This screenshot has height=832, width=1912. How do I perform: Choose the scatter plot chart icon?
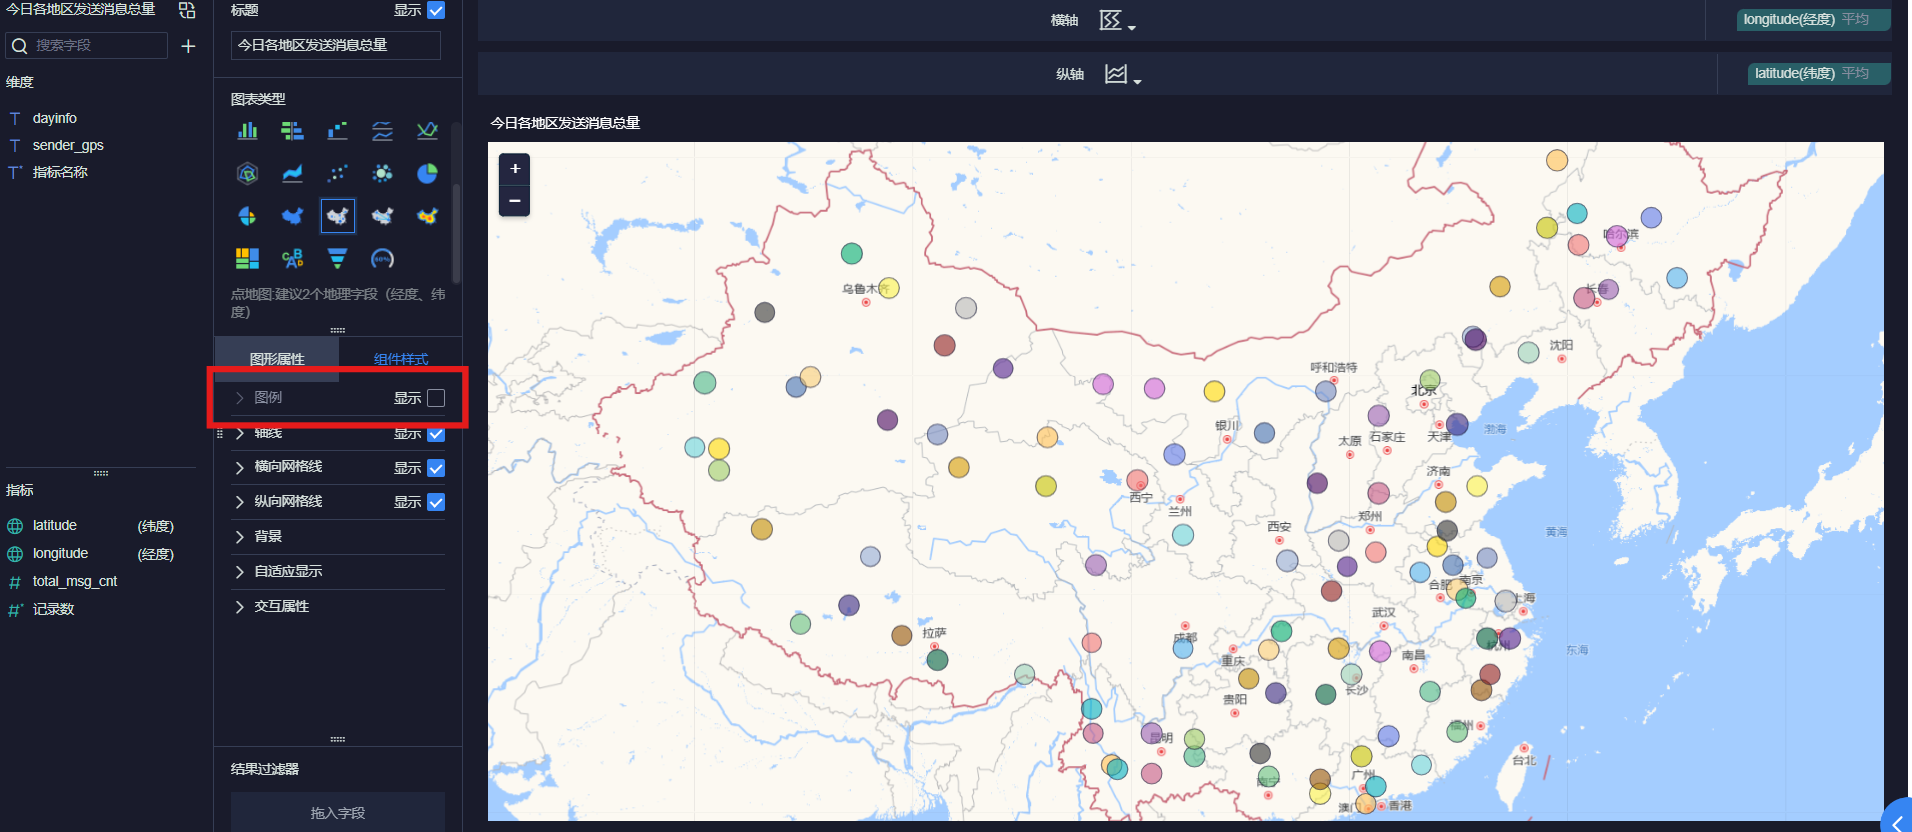click(x=337, y=174)
